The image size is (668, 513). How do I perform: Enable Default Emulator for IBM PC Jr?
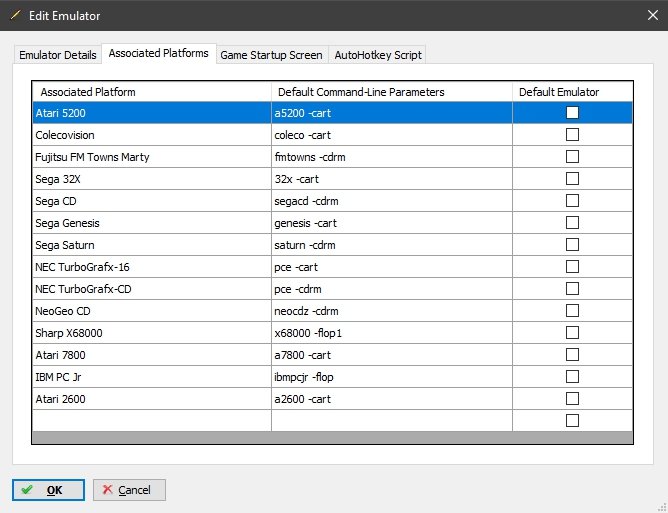572,377
